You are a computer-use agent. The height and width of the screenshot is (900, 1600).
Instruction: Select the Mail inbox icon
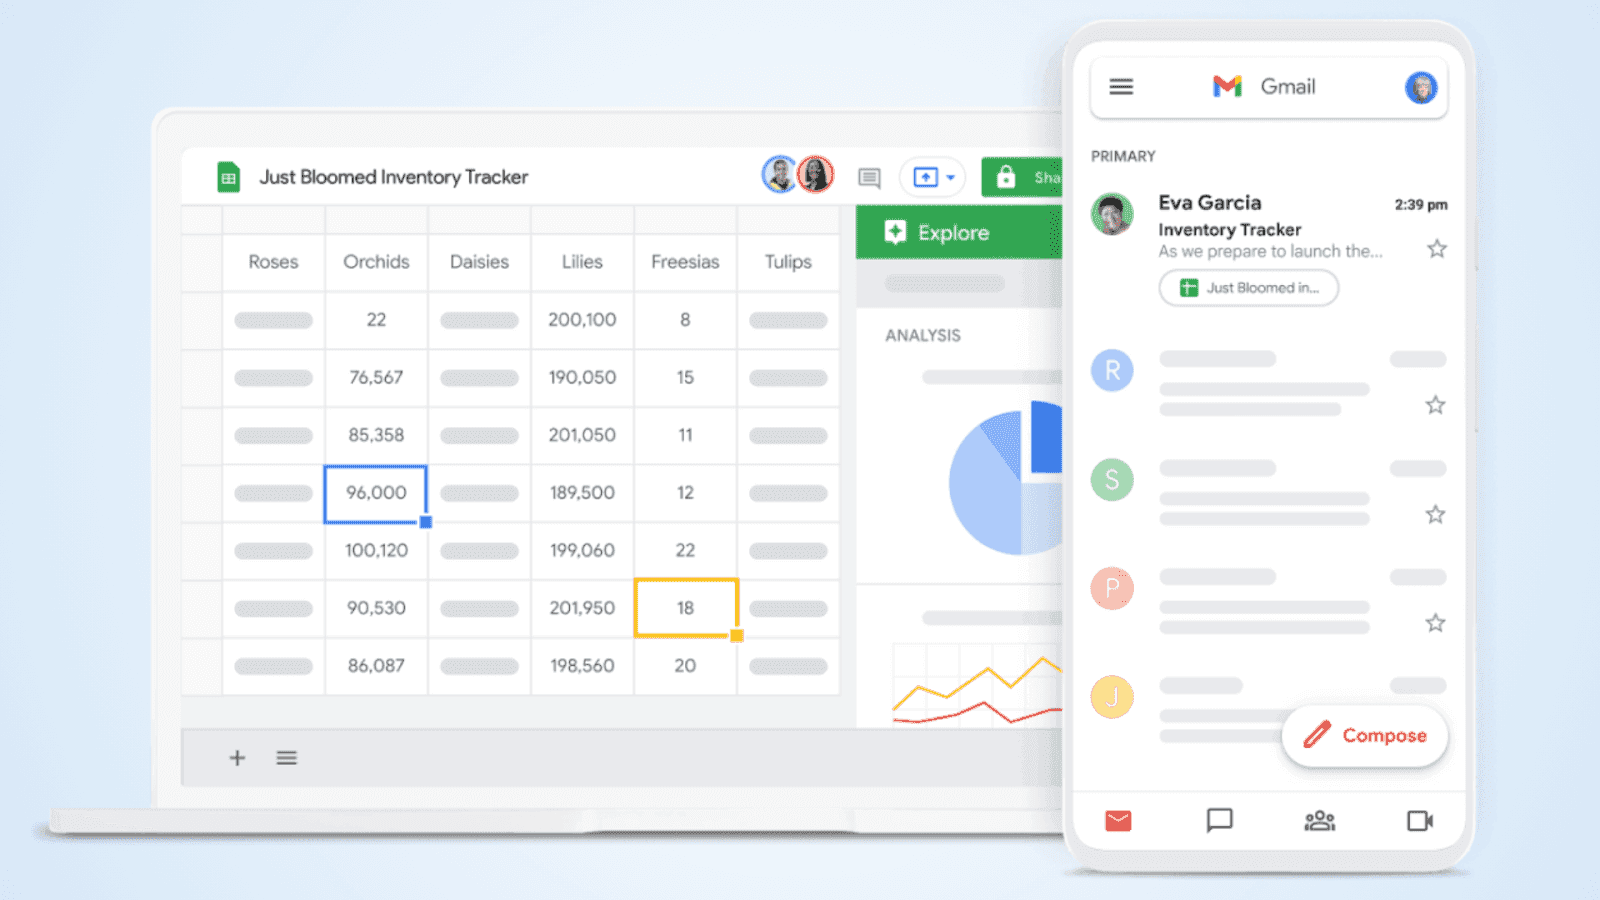[x=1120, y=821]
